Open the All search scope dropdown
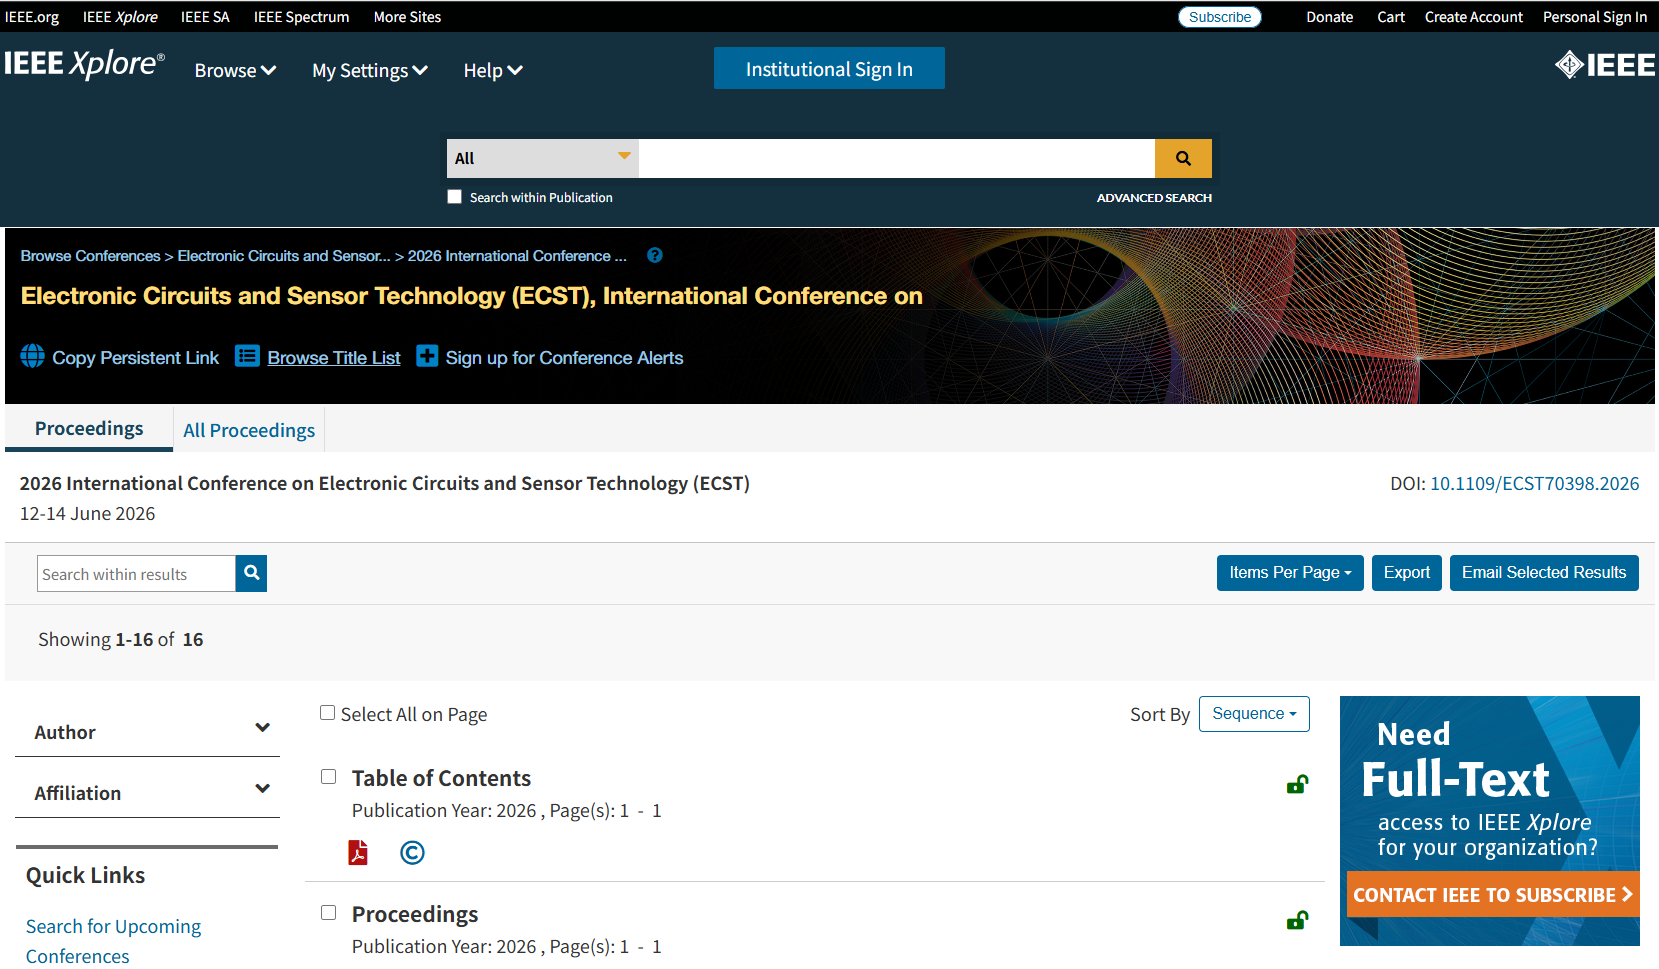 point(543,158)
